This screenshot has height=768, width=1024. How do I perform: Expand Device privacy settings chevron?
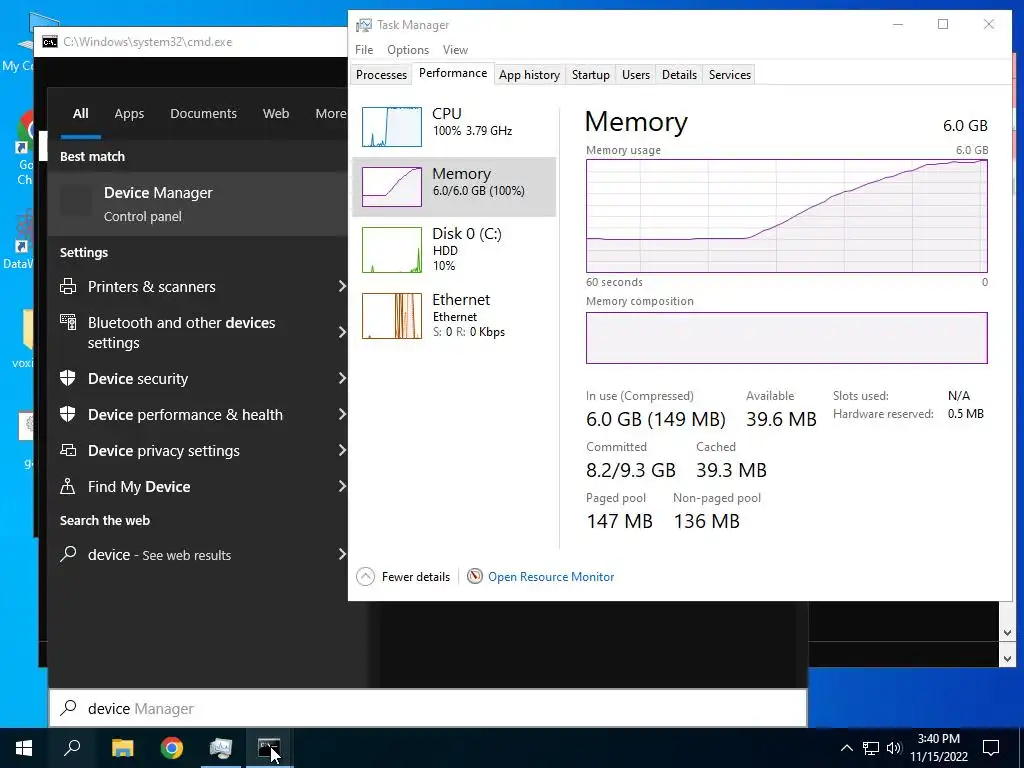point(342,450)
